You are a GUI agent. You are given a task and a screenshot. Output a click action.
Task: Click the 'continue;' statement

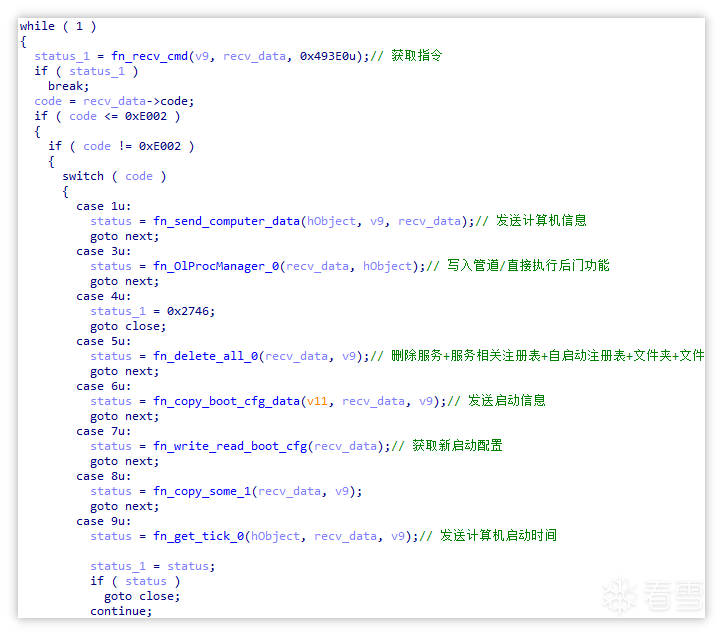(121, 611)
